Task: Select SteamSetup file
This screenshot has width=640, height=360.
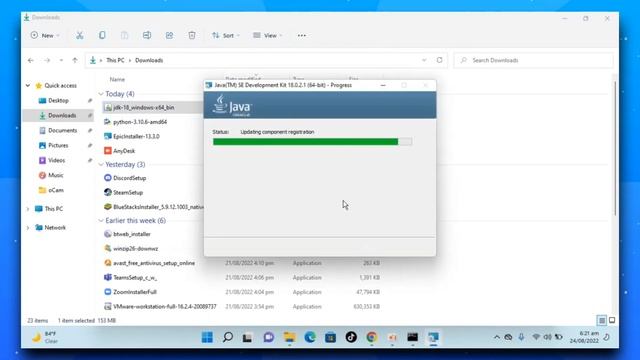Action: [x=128, y=193]
